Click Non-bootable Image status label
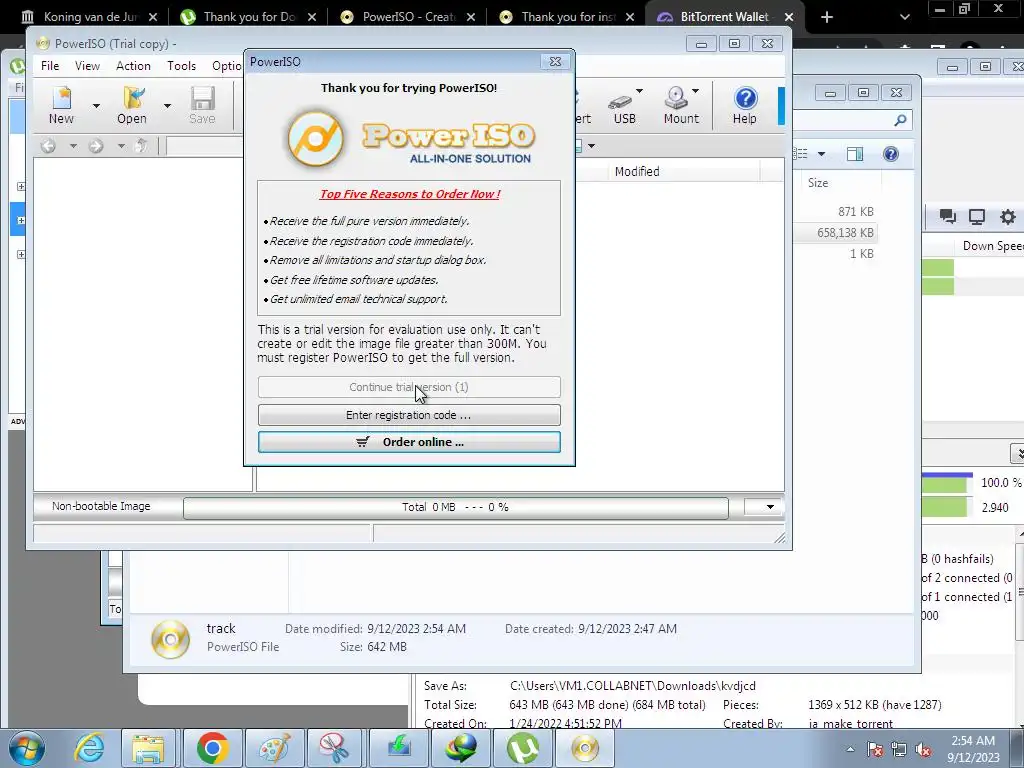This screenshot has height=768, width=1024. coord(101,506)
